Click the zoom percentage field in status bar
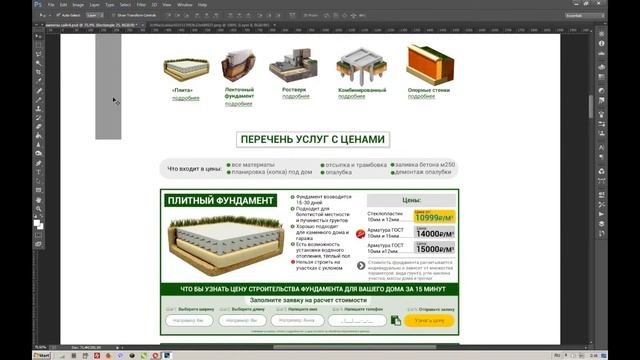Screen dimensions: 640x360 coord(41,348)
